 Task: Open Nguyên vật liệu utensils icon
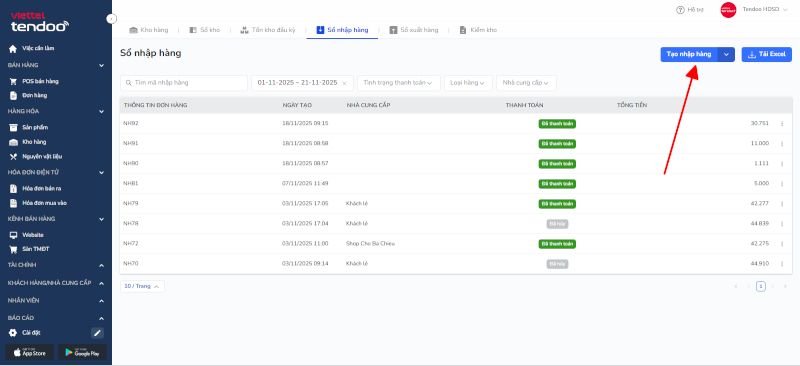point(13,156)
